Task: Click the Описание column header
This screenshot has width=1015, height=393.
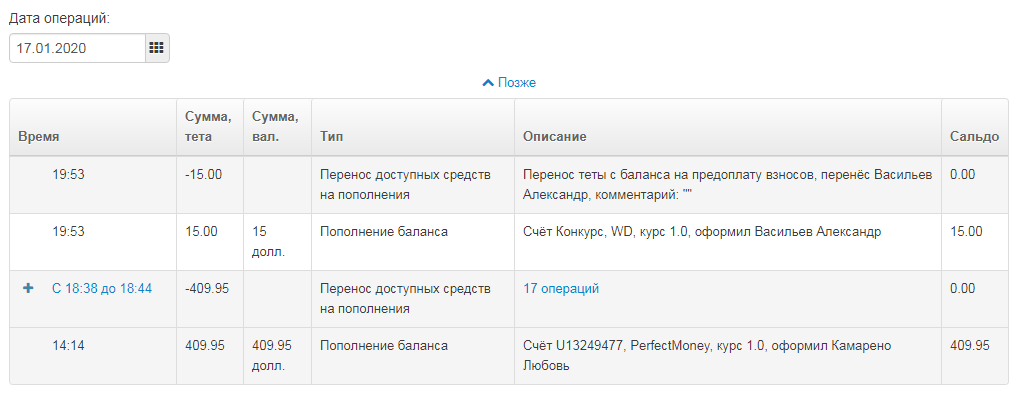Action: [728, 128]
